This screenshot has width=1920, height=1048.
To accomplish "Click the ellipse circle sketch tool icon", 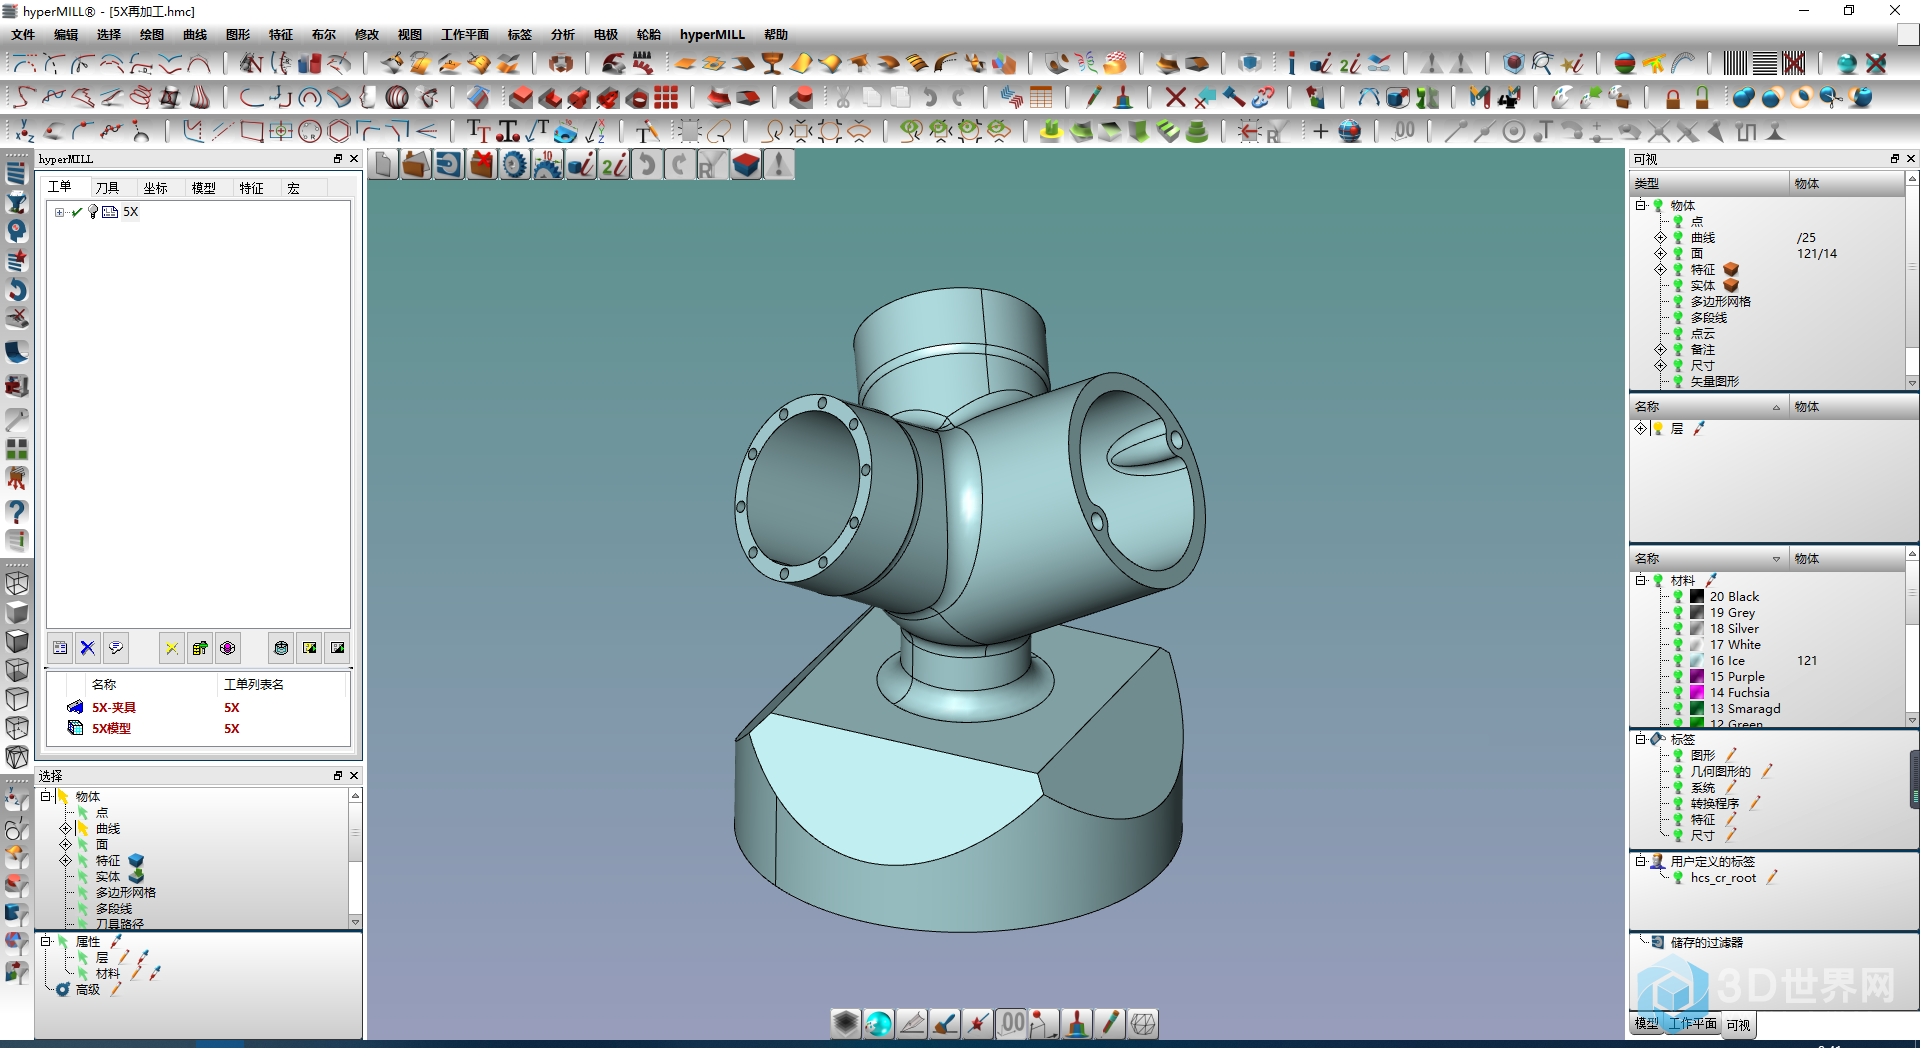I will 310,131.
